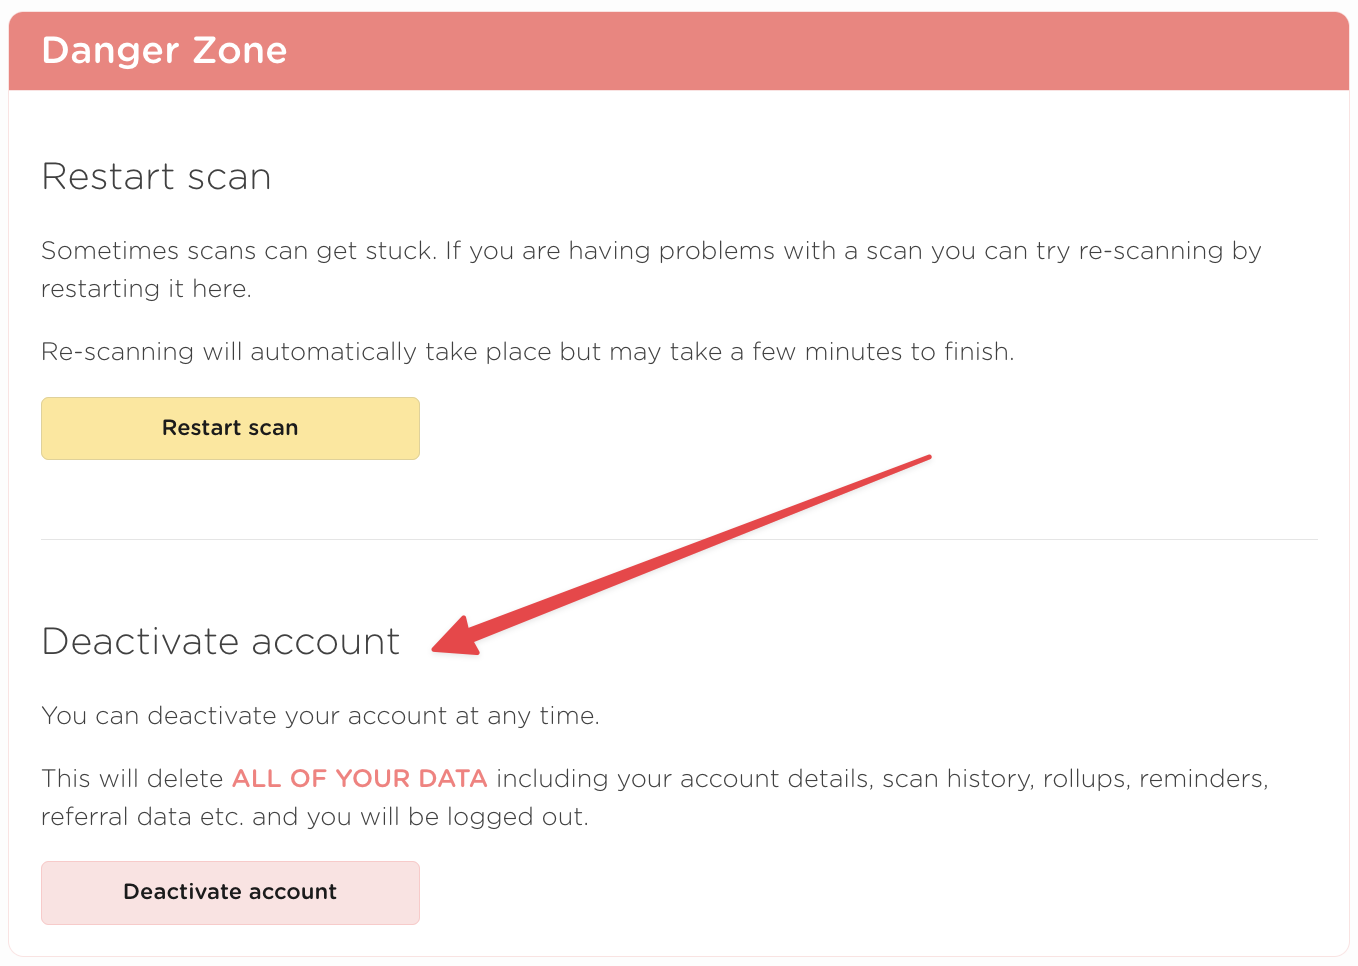Click the "referral data etc." text line
This screenshot has height=966, width=1358.
click(140, 817)
